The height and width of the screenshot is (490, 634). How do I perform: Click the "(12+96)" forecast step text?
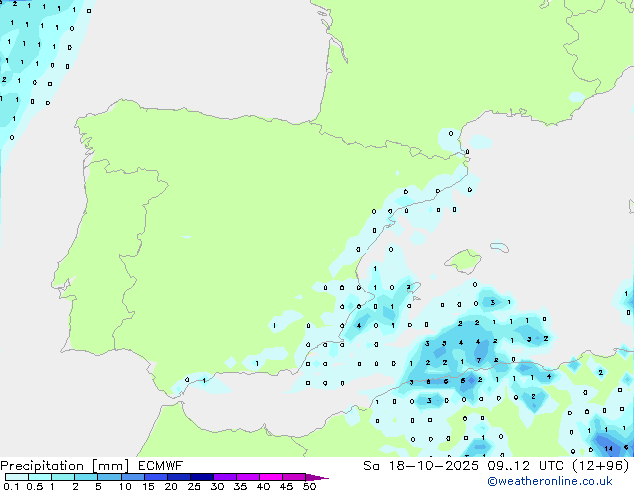(x=601, y=466)
